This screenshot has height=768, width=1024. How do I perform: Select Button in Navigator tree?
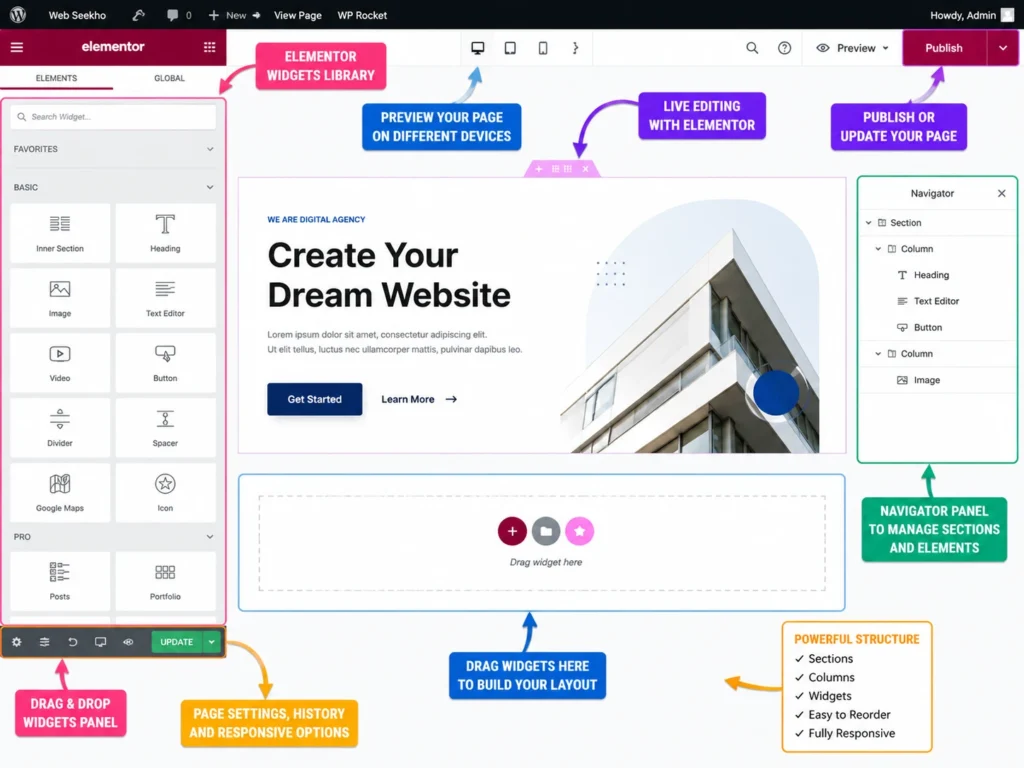(x=928, y=327)
